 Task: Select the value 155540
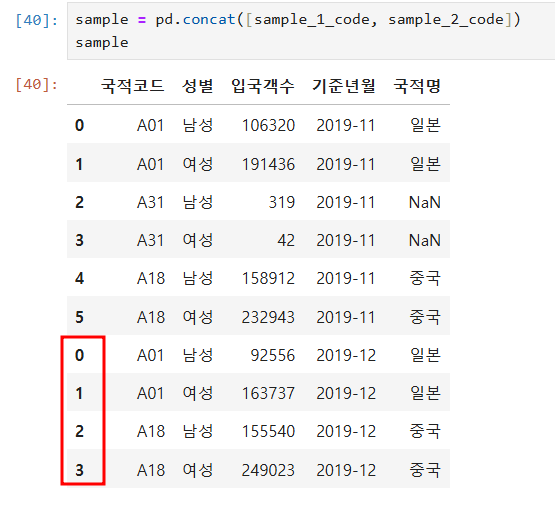click(268, 431)
